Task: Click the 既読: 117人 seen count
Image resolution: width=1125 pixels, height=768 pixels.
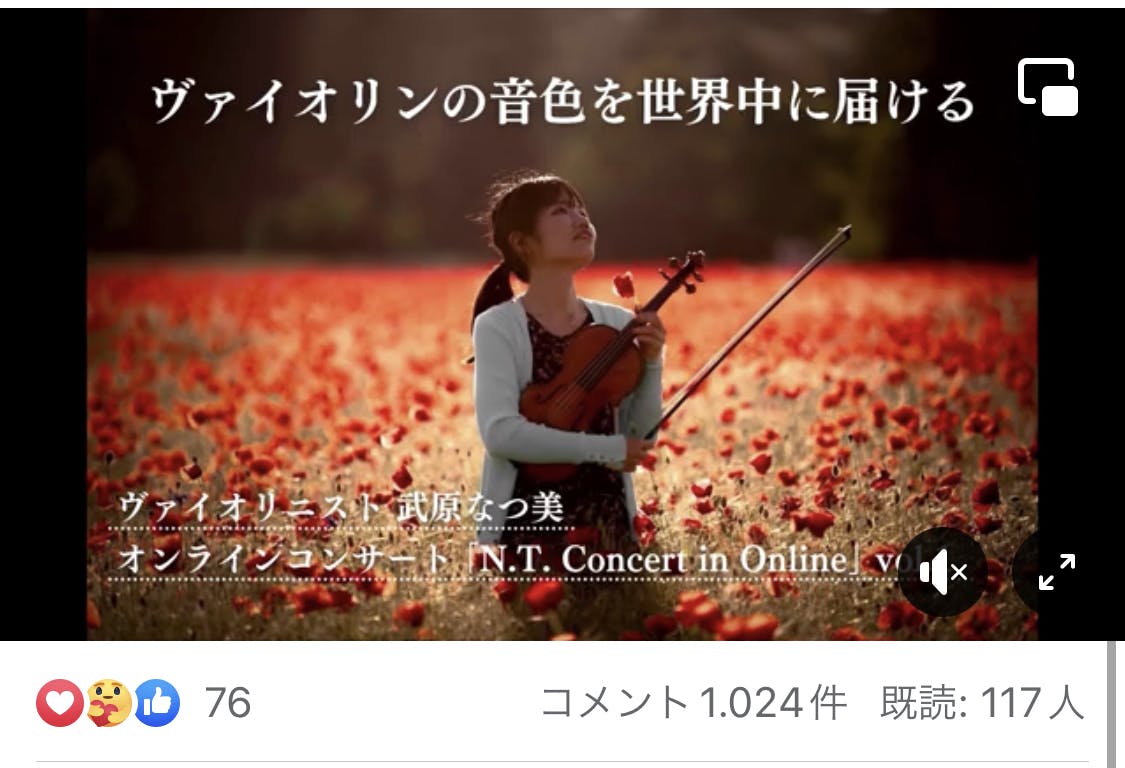Action: click(982, 703)
